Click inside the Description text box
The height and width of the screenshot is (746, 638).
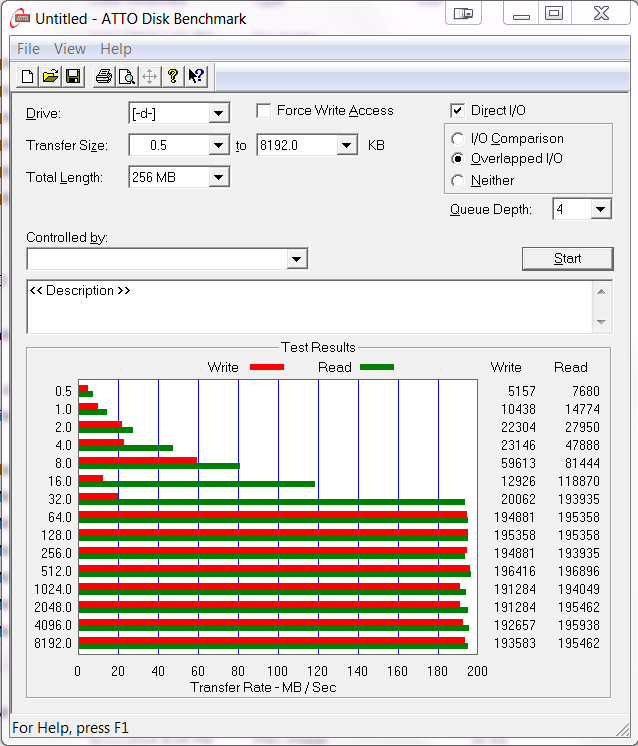point(310,310)
